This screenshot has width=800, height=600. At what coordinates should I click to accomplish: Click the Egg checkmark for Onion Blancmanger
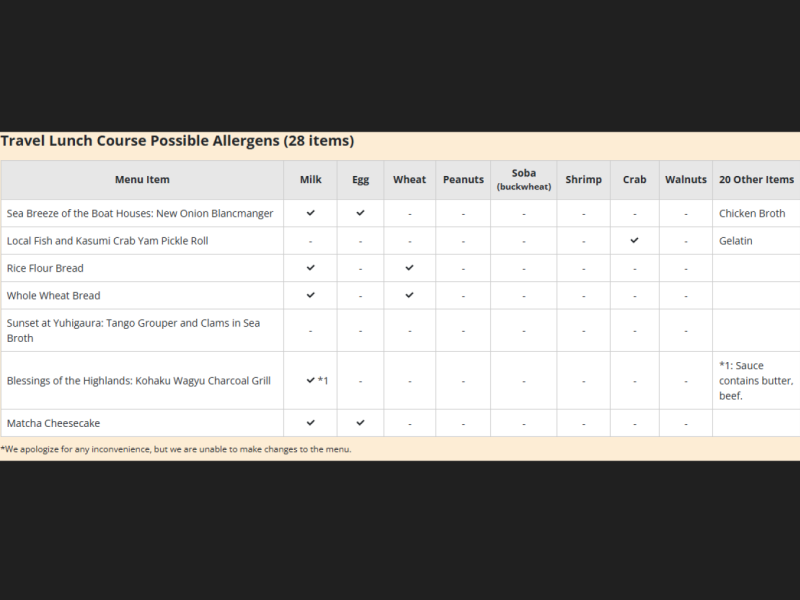(x=360, y=213)
